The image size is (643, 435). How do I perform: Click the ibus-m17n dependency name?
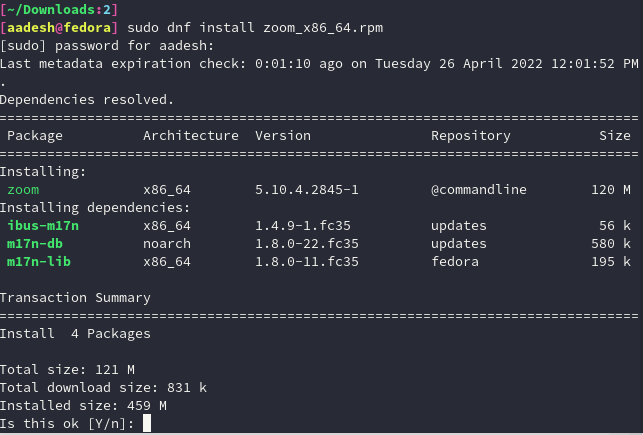(x=42, y=226)
